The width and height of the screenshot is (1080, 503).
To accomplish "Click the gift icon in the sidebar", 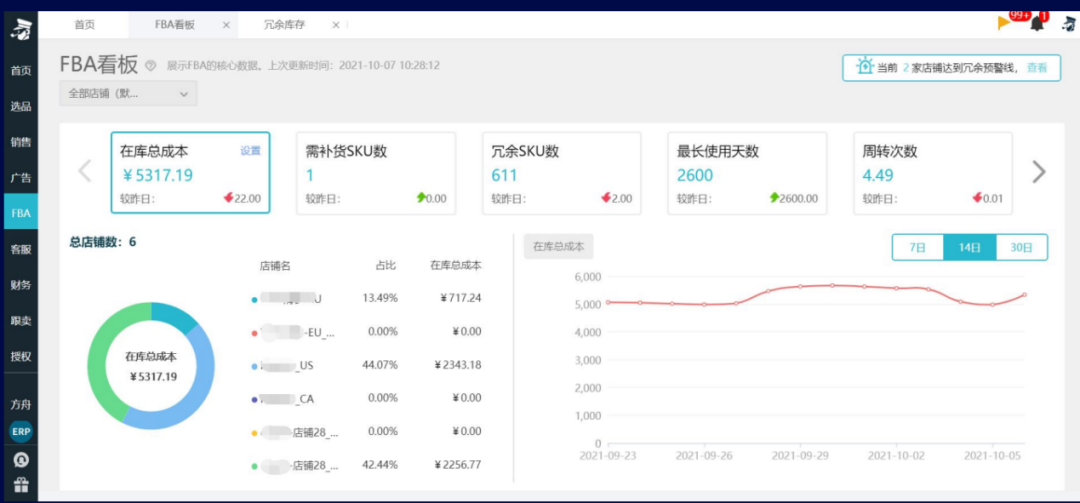I will 20,486.
